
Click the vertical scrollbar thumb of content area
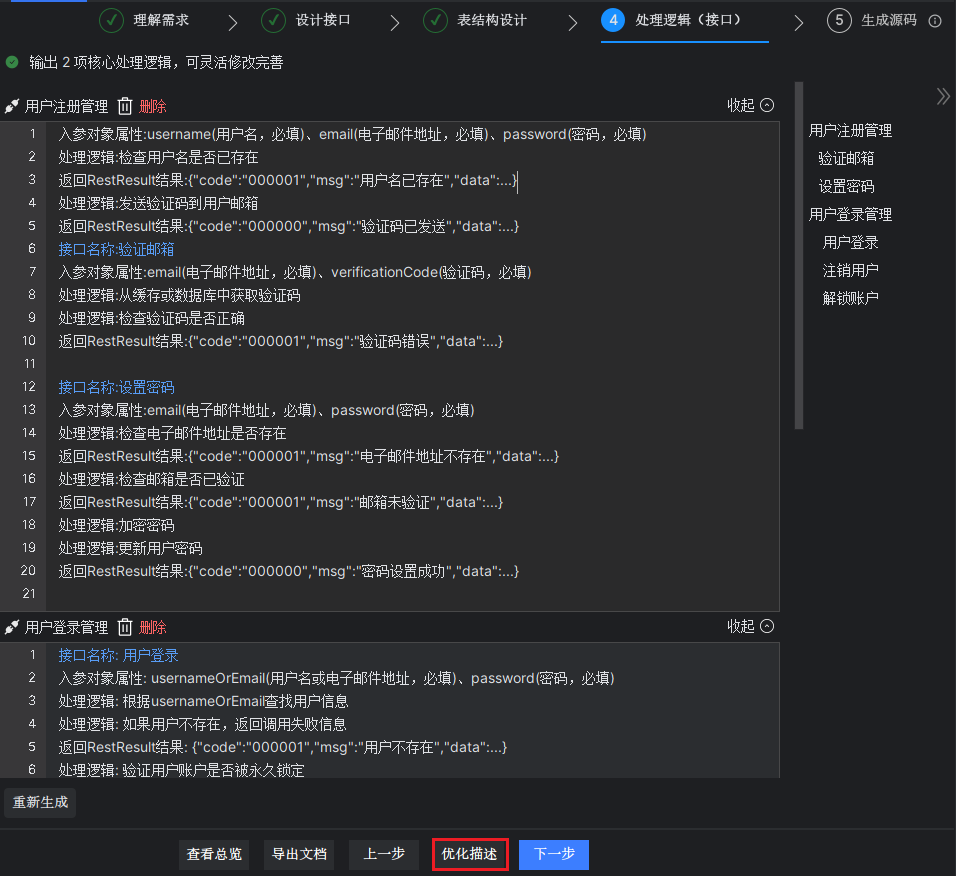pyautogui.click(x=799, y=255)
